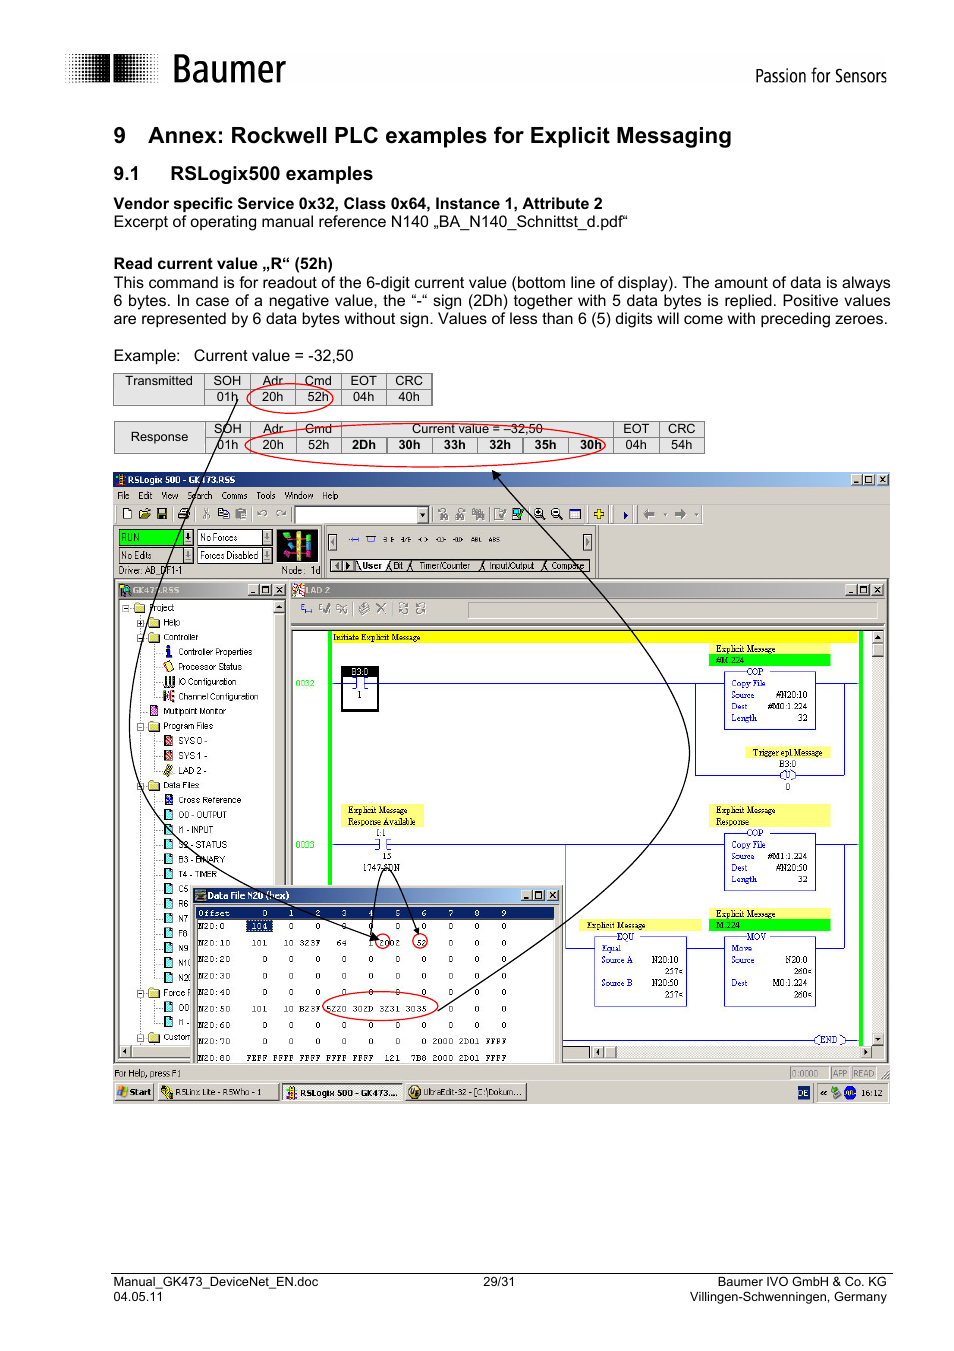
Task: Collapse the Force Files folder node
Action: tap(141, 993)
